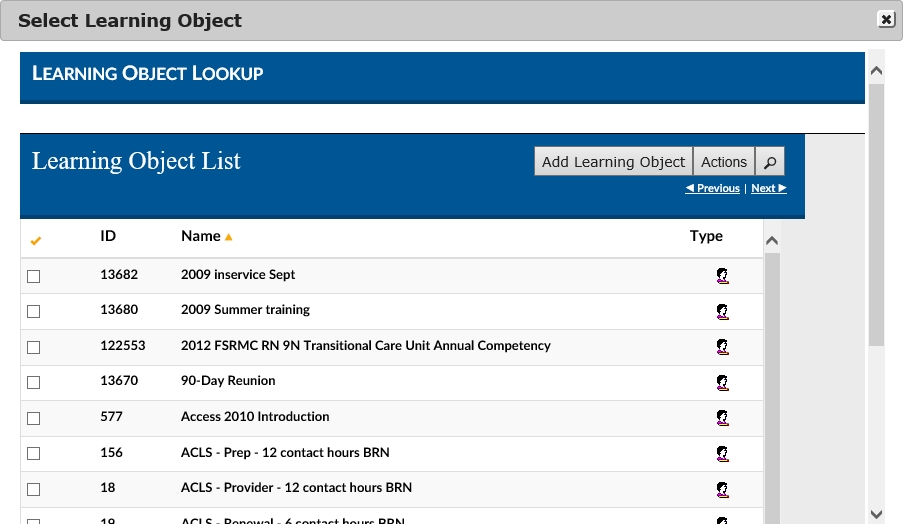
Task: Click type icon for Access 2010 Introduction
Action: (x=722, y=418)
